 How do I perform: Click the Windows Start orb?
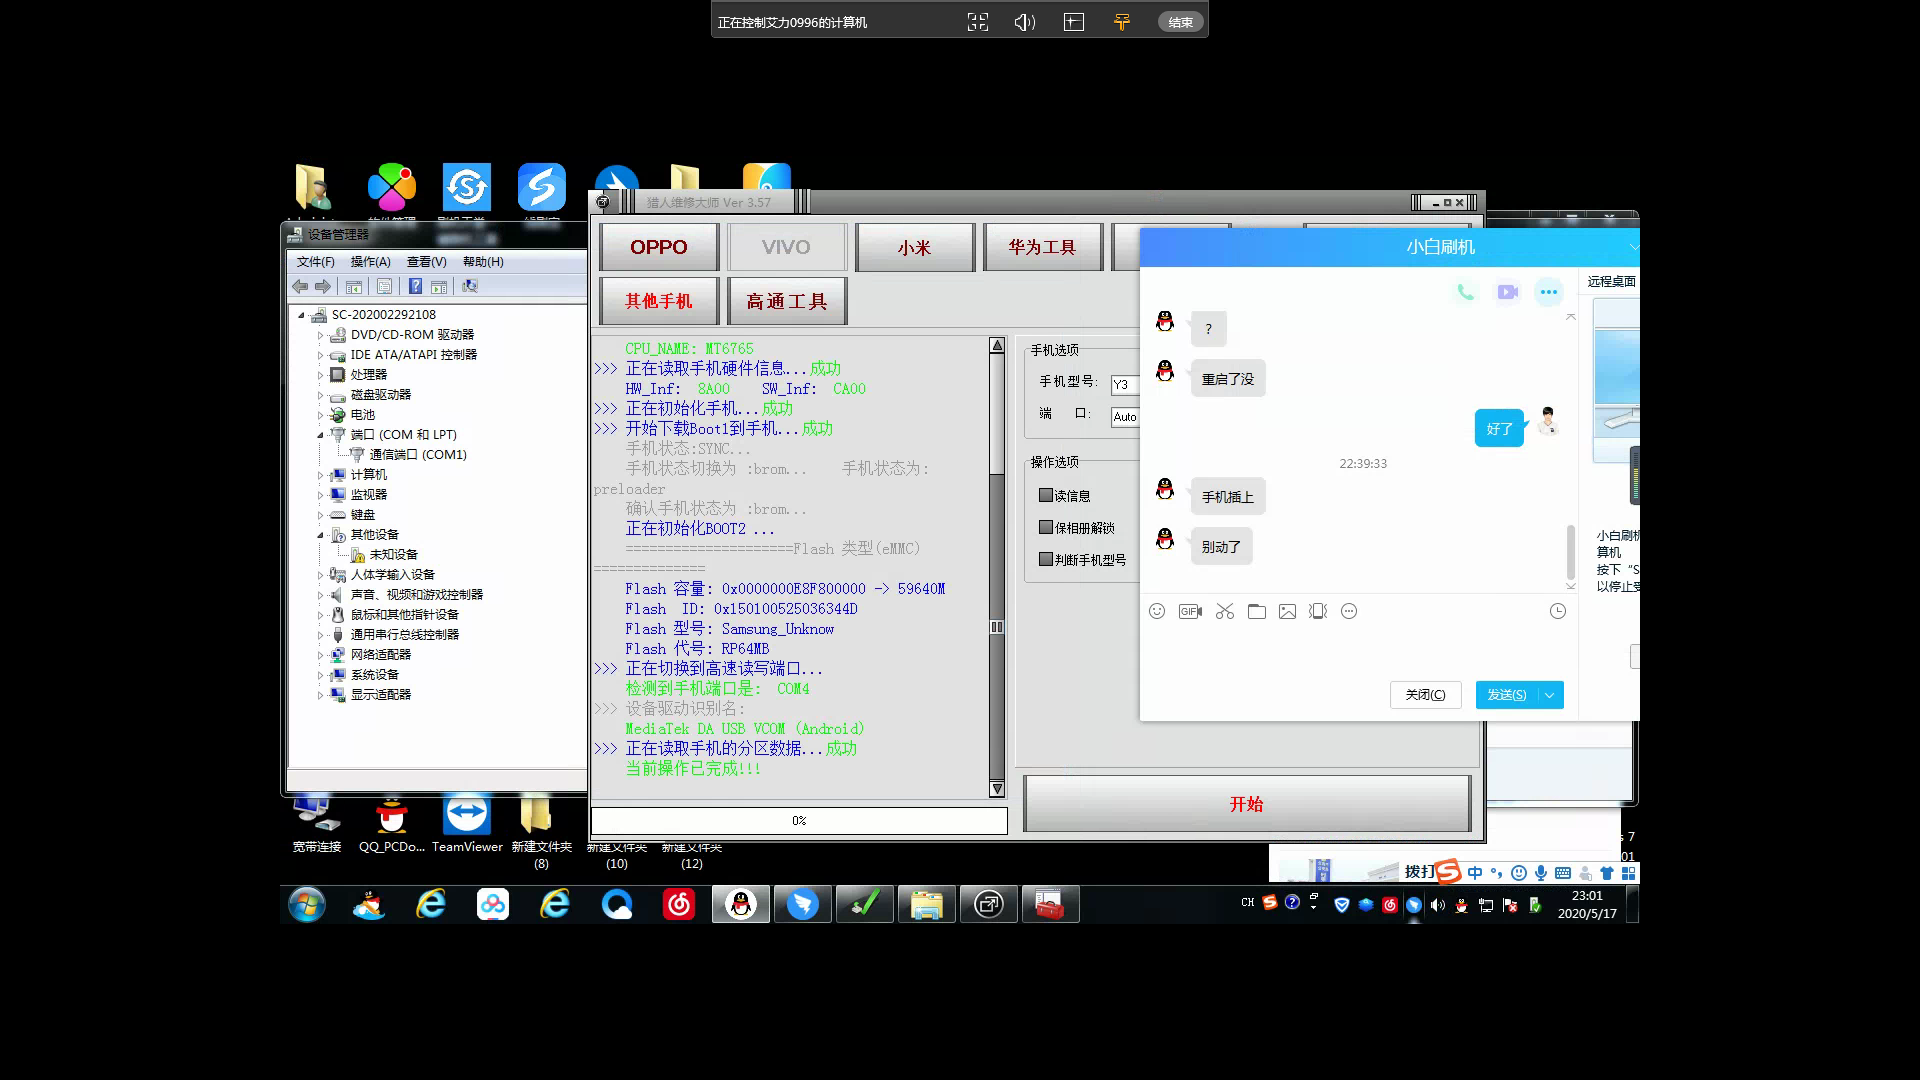307,905
